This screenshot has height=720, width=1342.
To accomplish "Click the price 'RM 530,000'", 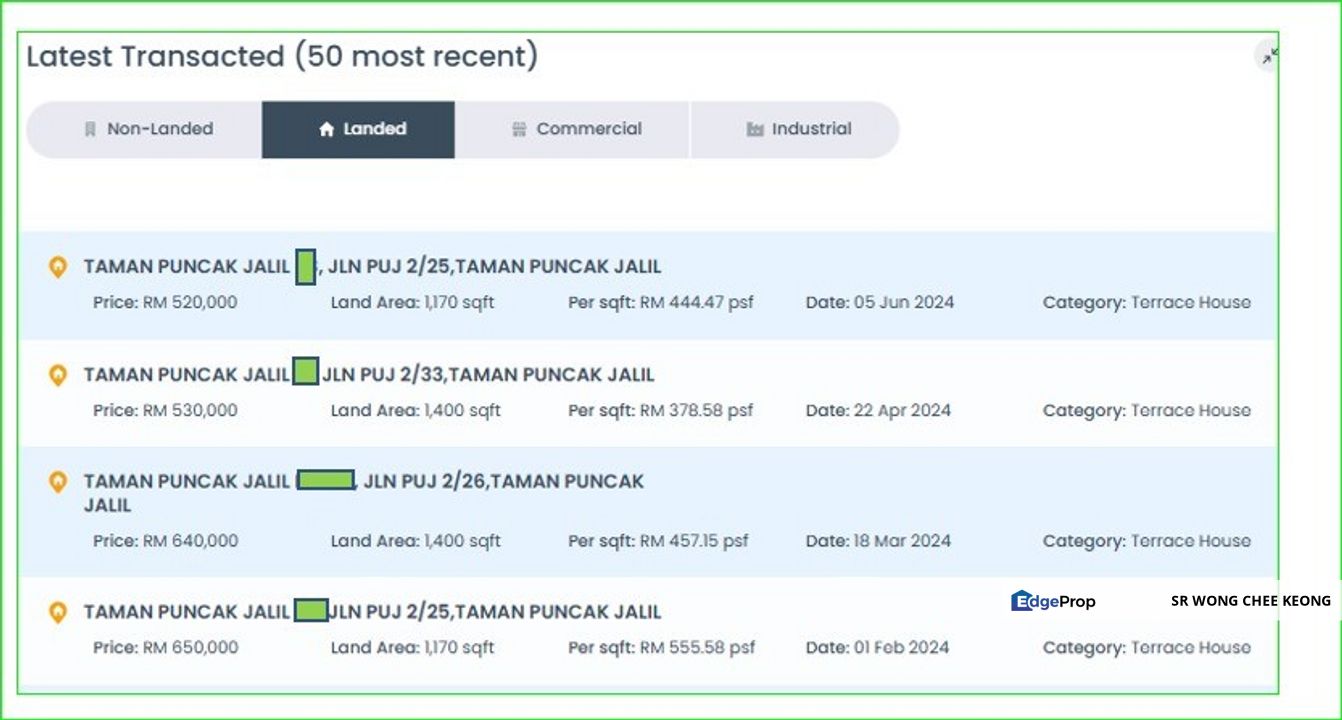I will coord(190,410).
